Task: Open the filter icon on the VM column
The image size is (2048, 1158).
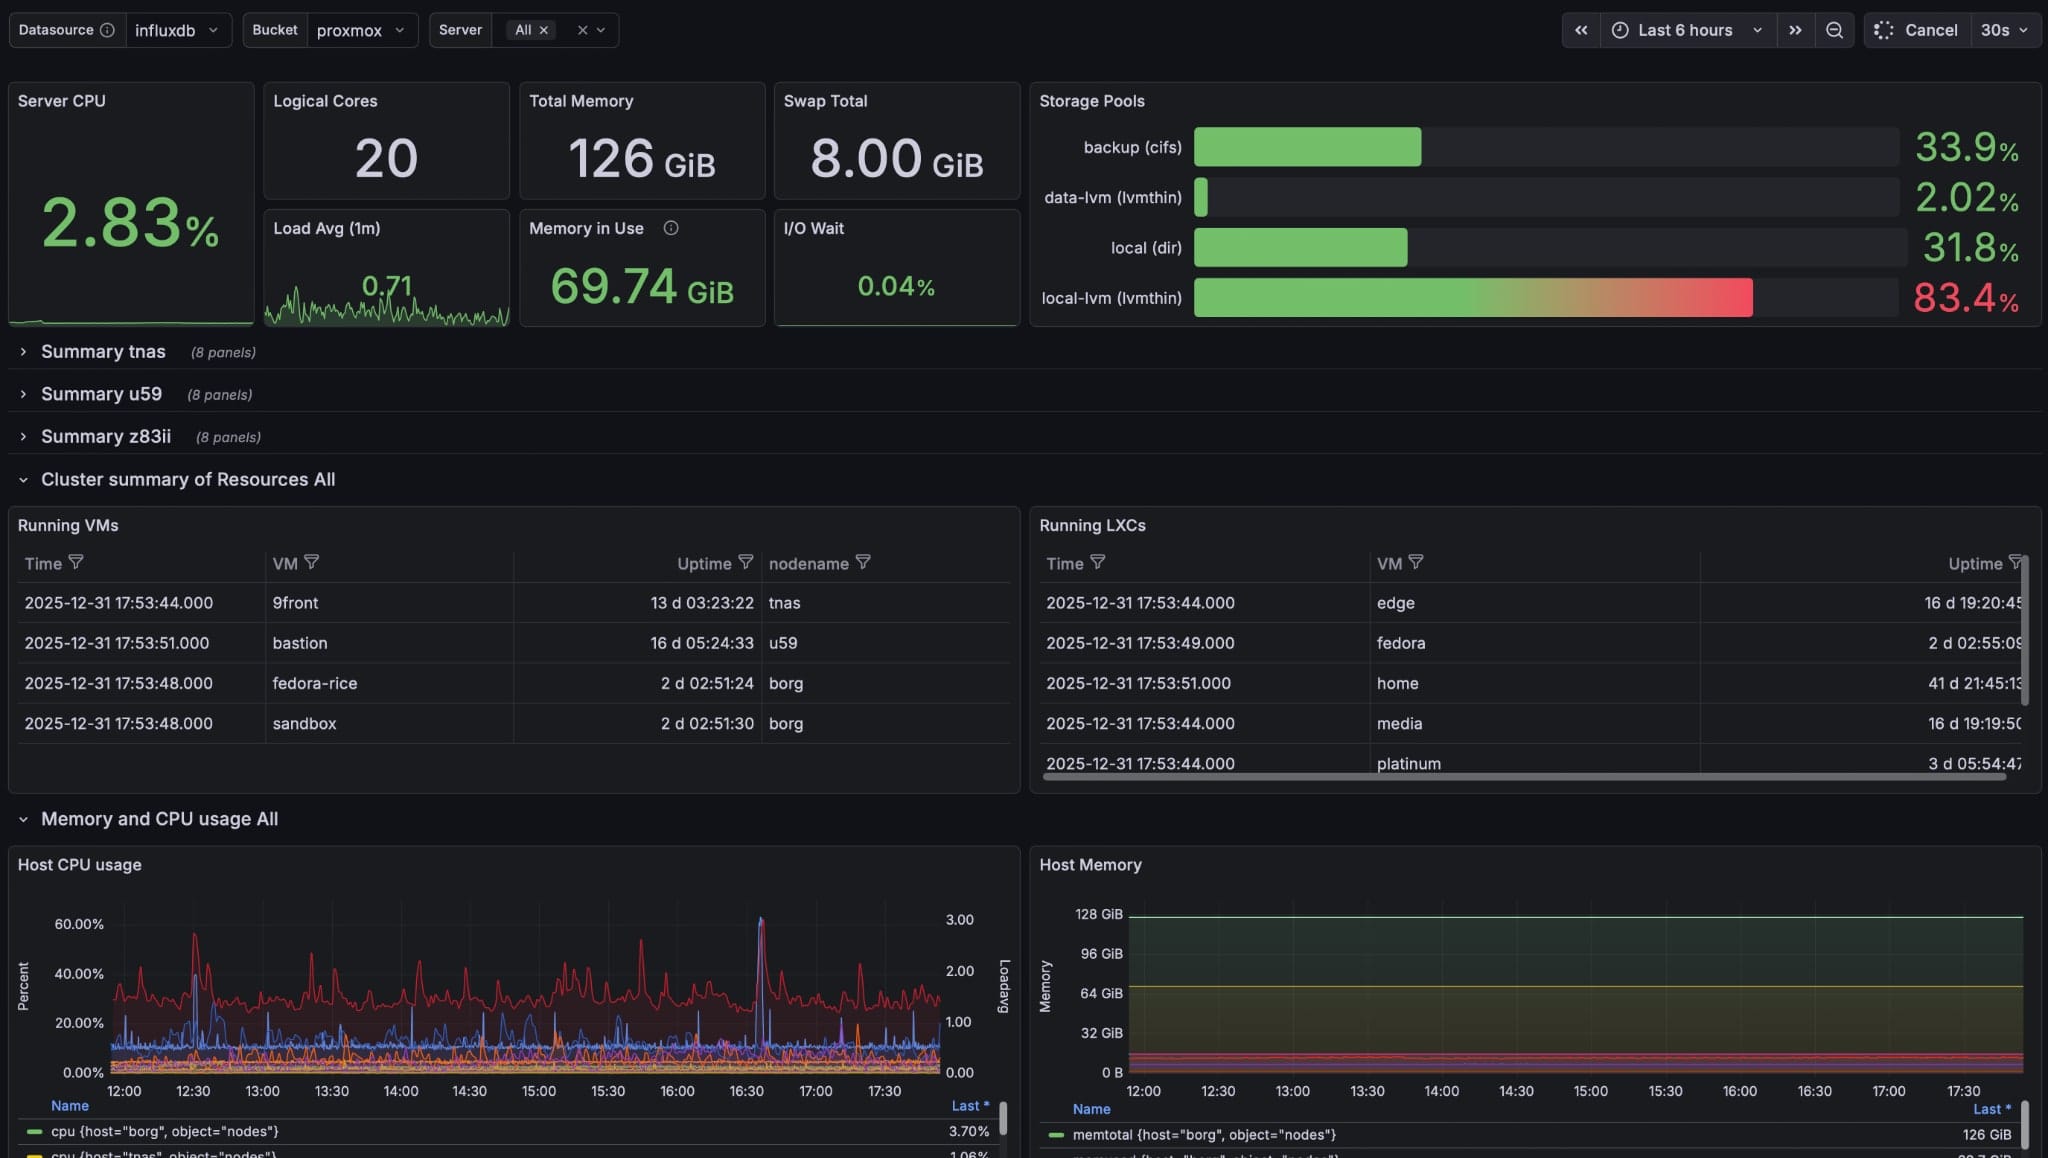Action: [x=312, y=562]
